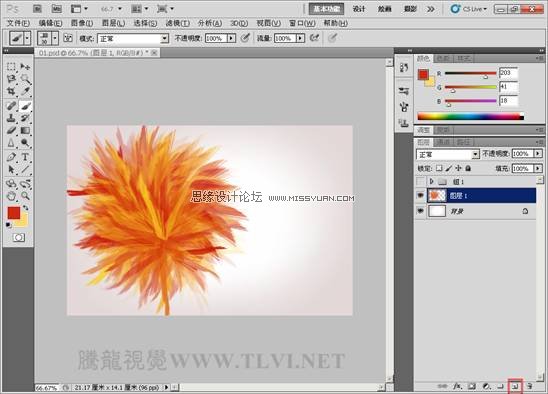Select the Mixer Brush tool in toolbox
Image resolution: width=548 pixels, height=394 pixels.
point(25,105)
